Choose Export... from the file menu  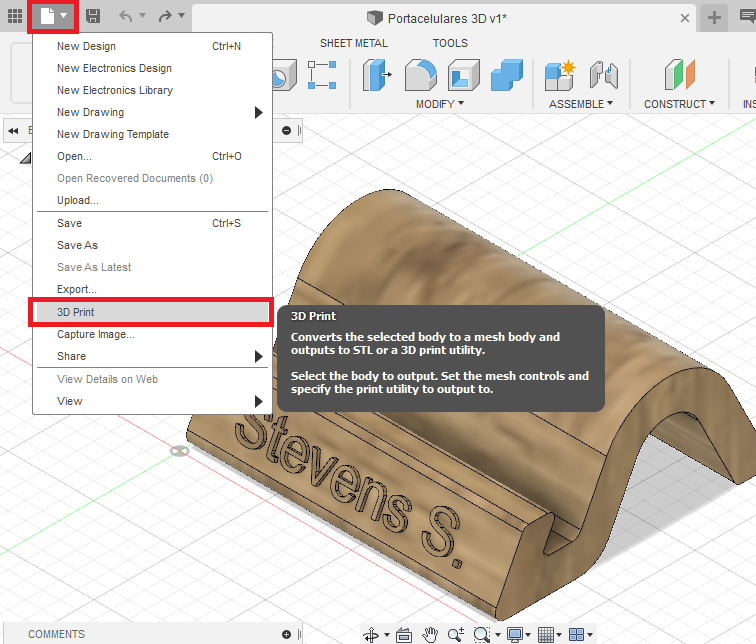[152, 289]
